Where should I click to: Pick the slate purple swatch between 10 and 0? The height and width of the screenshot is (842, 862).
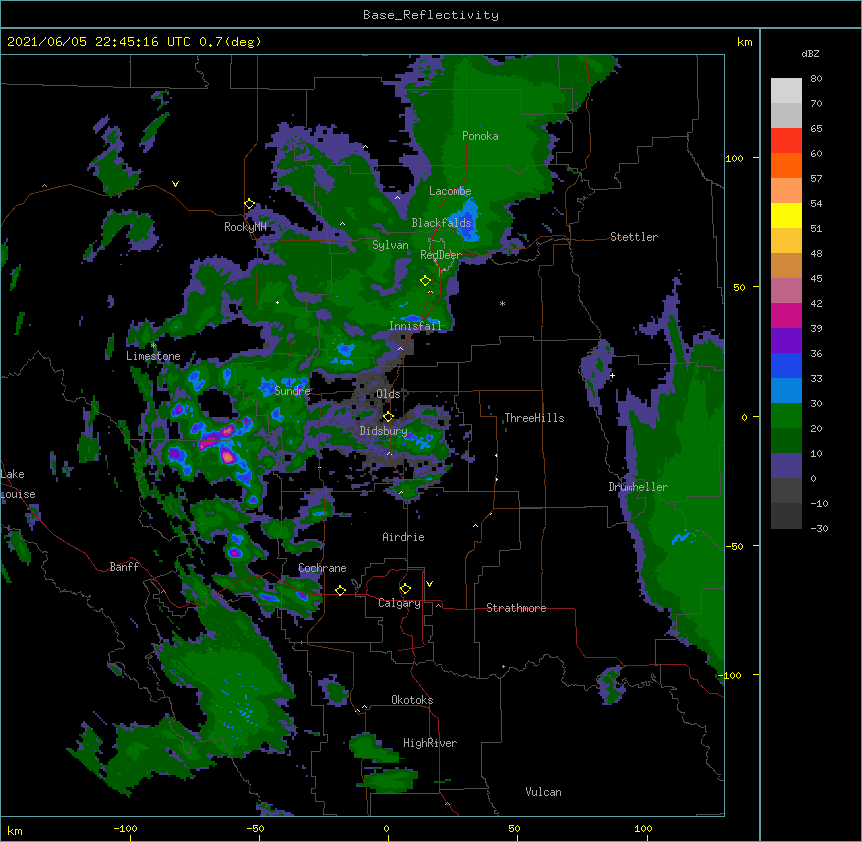(x=786, y=466)
